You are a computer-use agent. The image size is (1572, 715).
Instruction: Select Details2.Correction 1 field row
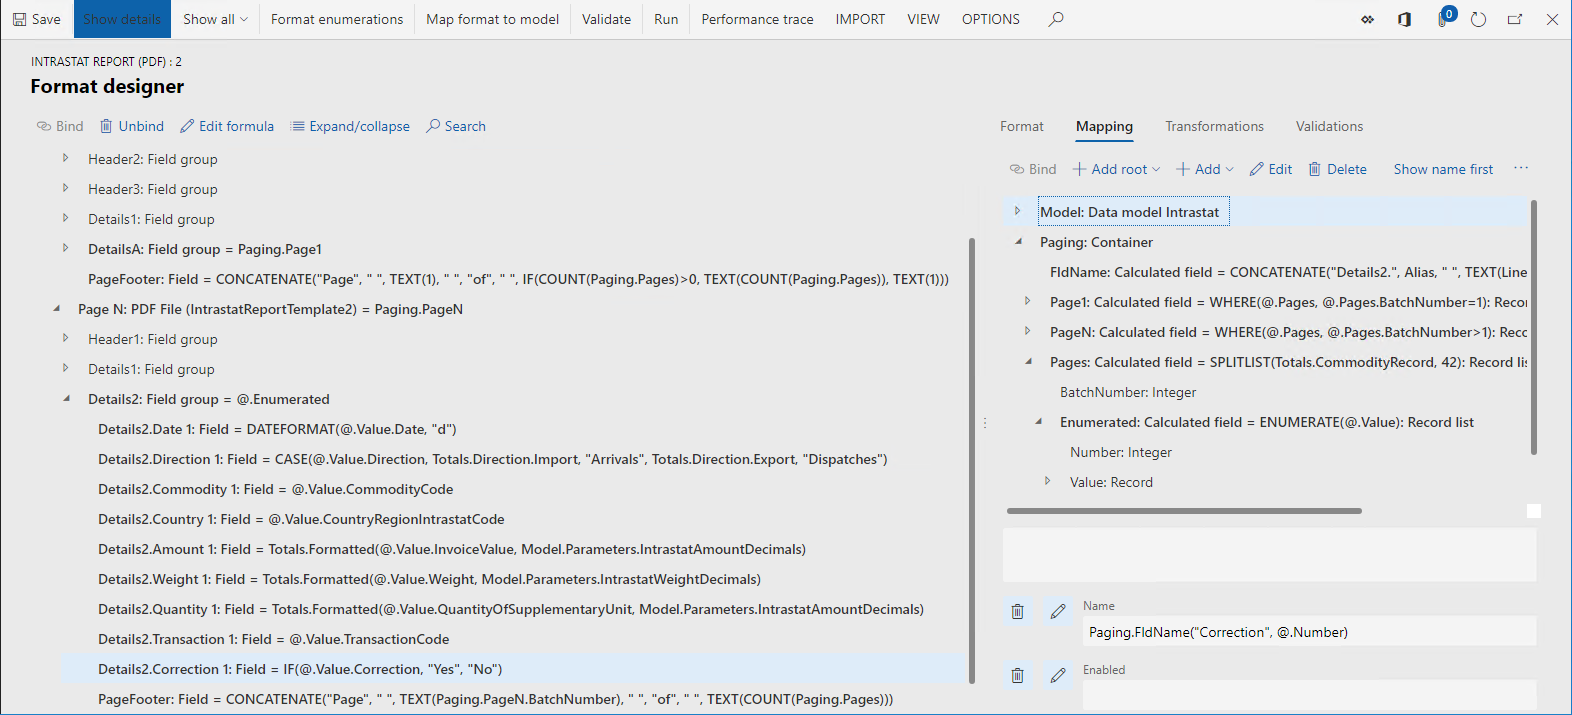(512, 669)
